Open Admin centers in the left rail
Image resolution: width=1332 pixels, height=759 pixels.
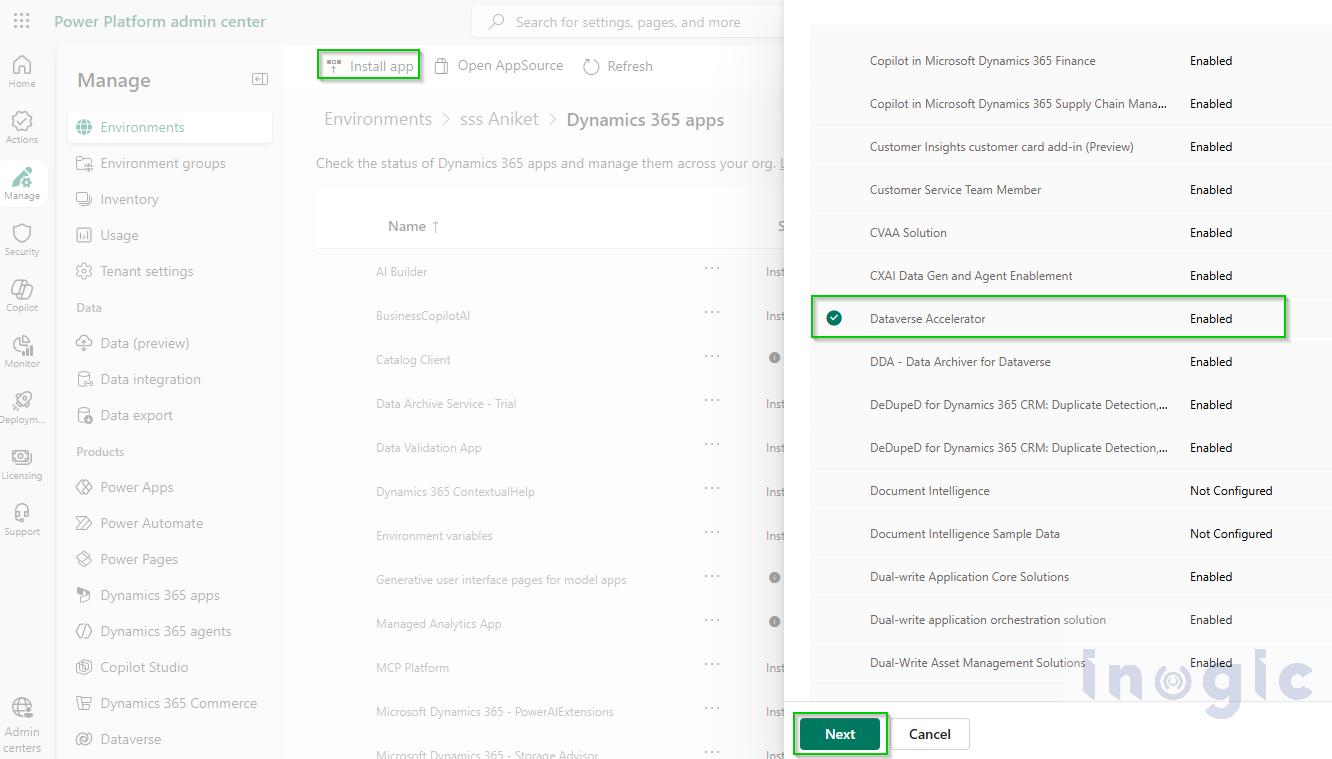[x=22, y=726]
